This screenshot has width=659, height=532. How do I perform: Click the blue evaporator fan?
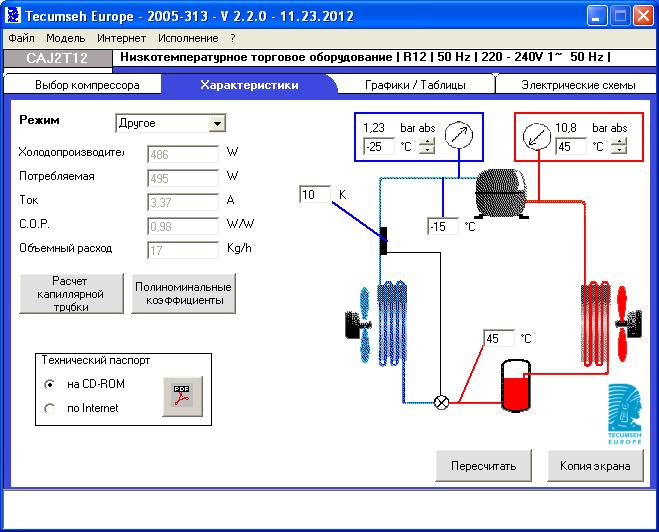pyautogui.click(x=359, y=324)
